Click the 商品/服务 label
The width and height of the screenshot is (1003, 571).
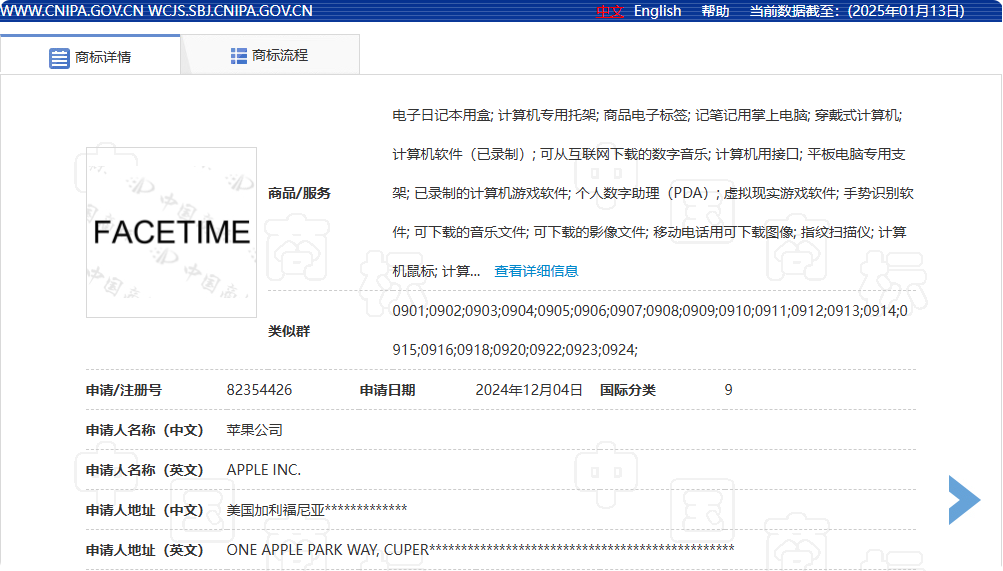pyautogui.click(x=299, y=193)
